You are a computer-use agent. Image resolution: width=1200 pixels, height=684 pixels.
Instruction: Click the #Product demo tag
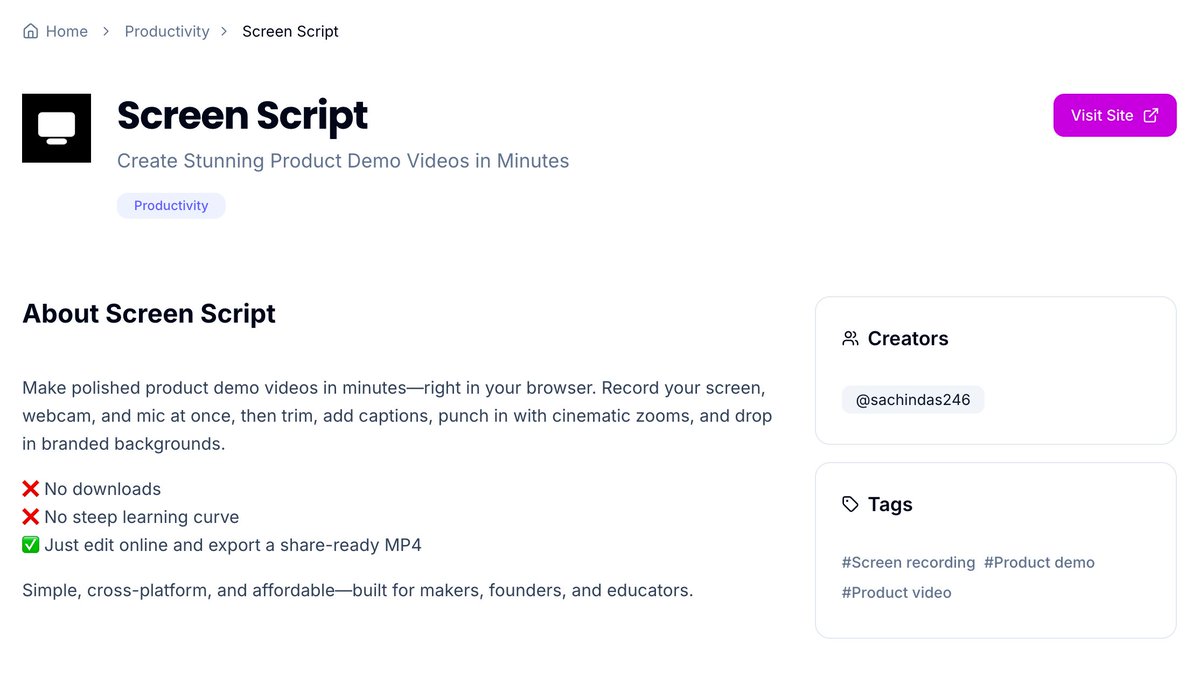[1039, 562]
